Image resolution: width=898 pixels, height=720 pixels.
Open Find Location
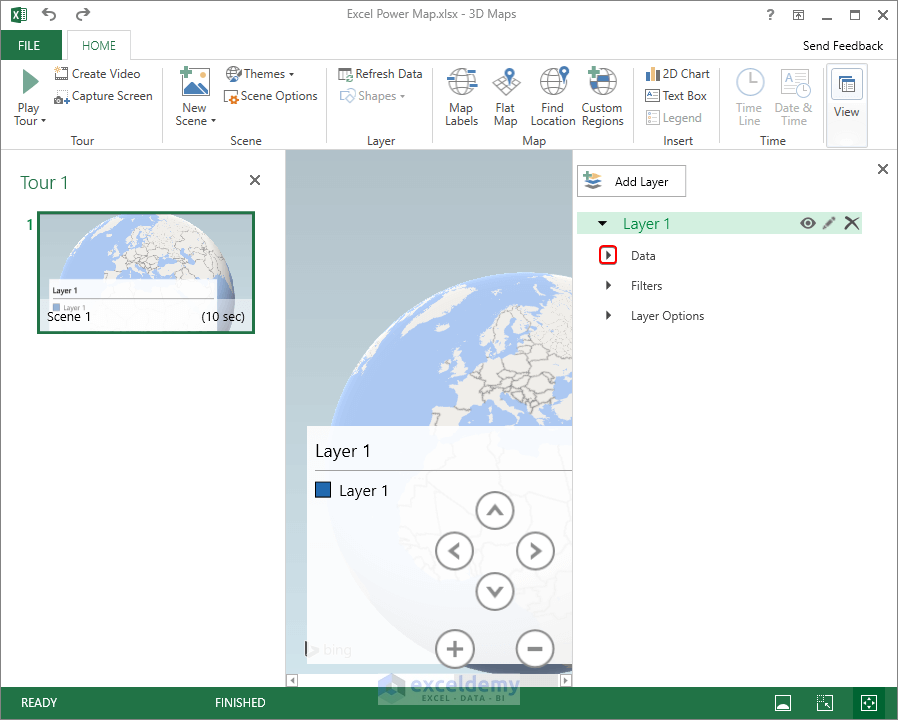pyautogui.click(x=553, y=97)
